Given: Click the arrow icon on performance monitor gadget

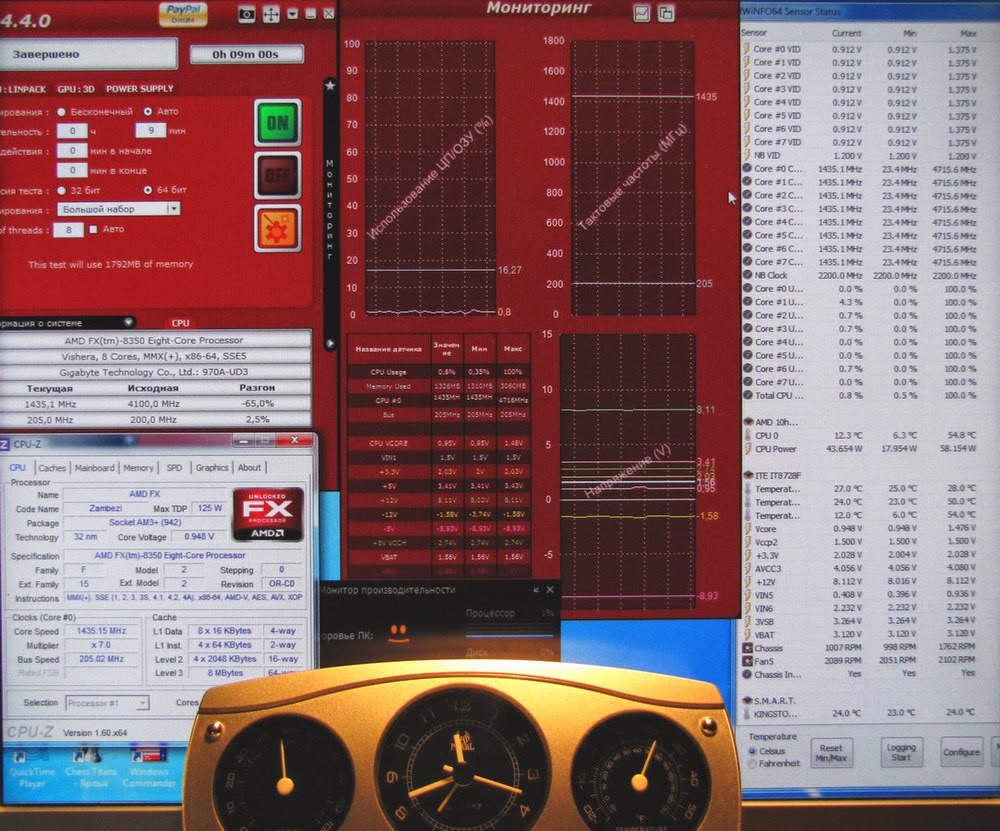Looking at the screenshot, I should tap(536, 590).
